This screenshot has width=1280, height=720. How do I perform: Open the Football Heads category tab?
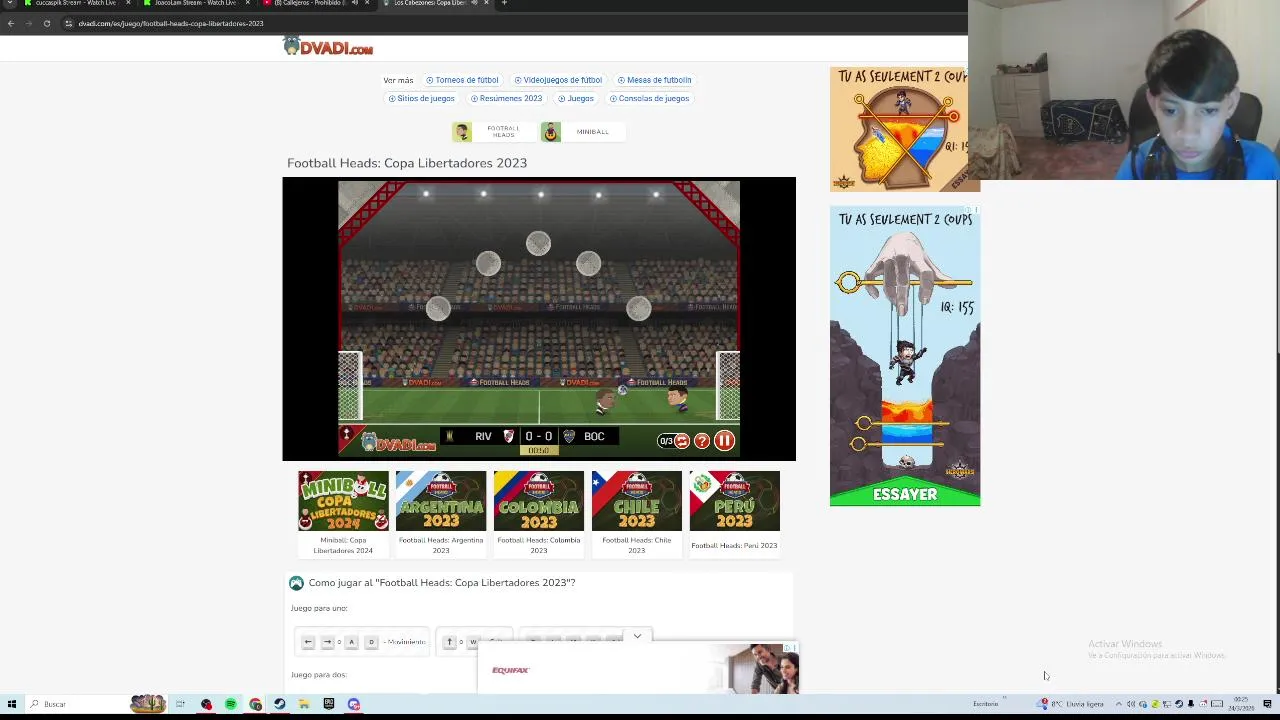(x=492, y=132)
